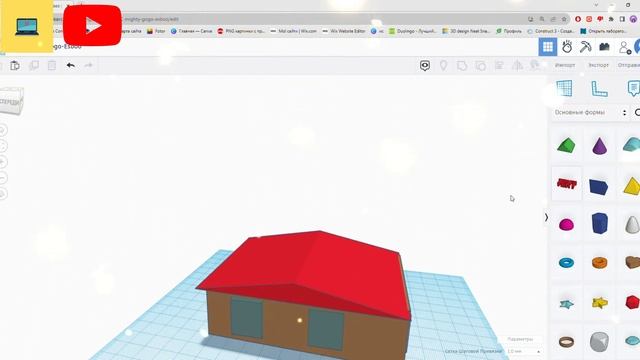The width and height of the screenshot is (640, 360).
Task: Click the bookmark star in address bar
Action: click(x=564, y=19)
